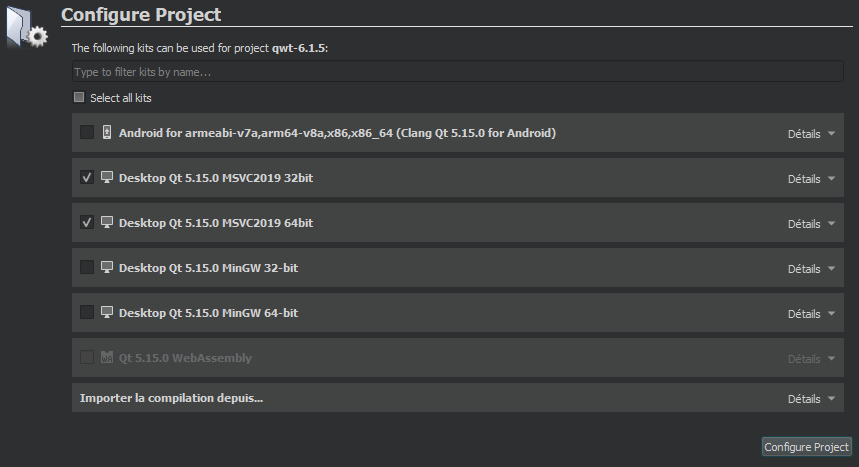
Task: Check Desktop Qt 5.15.0 MinGW 64-bit kit
Action: pos(87,312)
